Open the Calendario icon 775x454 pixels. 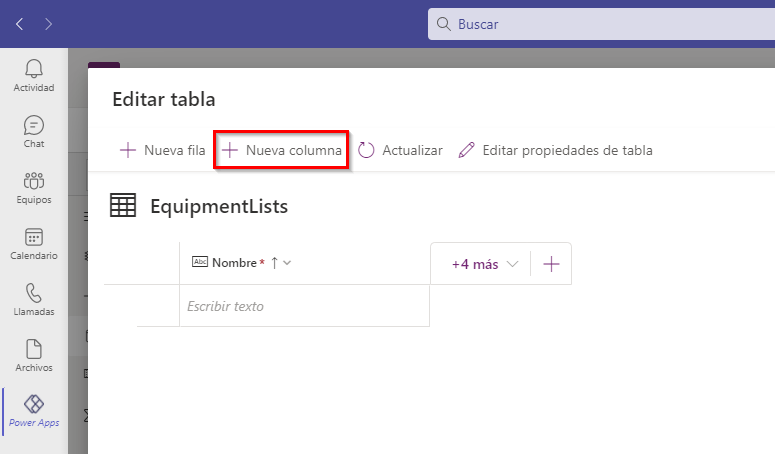(x=34, y=238)
